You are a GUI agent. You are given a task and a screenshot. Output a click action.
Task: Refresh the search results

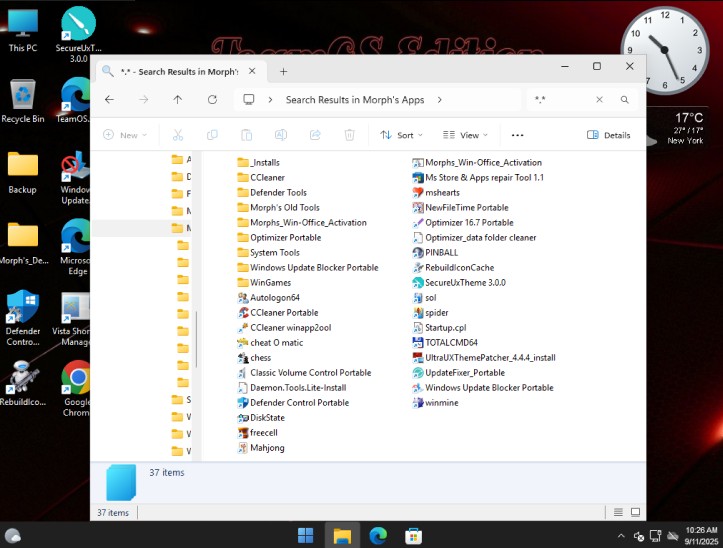212,100
